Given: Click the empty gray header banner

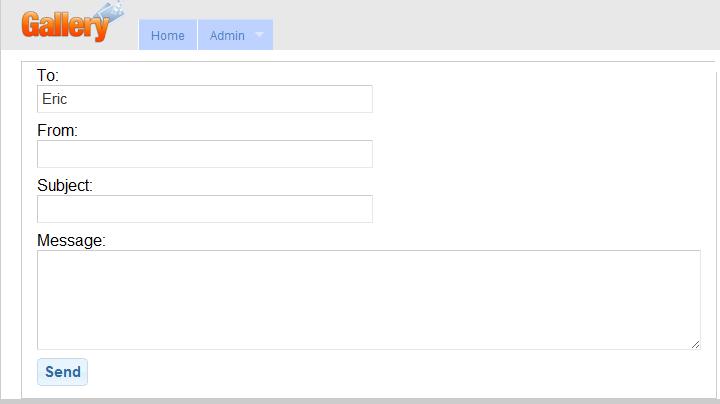Looking at the screenshot, I should pyautogui.click(x=496, y=25).
